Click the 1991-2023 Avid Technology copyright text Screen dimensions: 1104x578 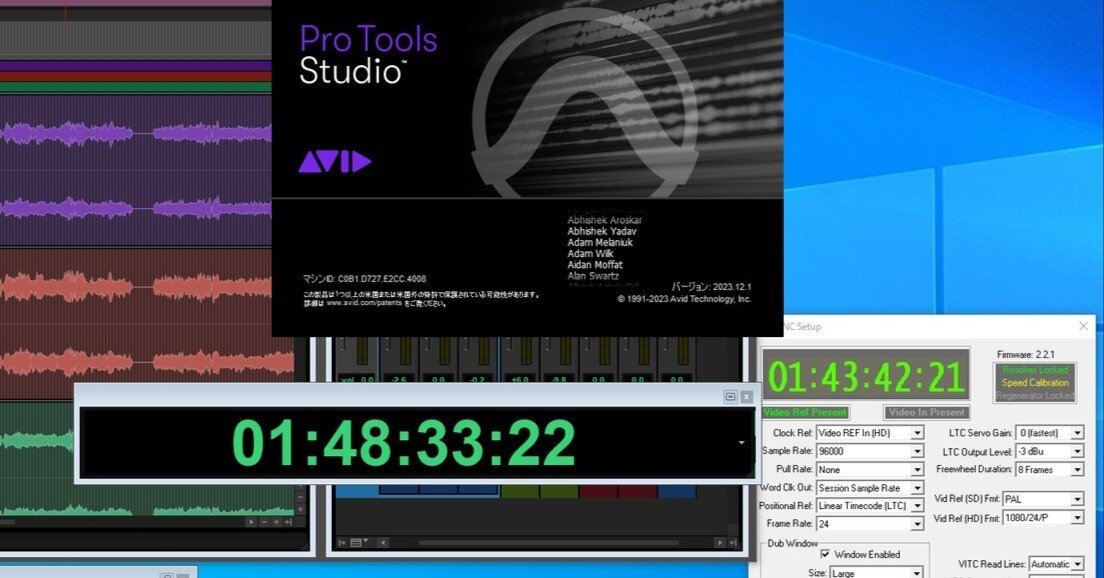[x=684, y=299]
